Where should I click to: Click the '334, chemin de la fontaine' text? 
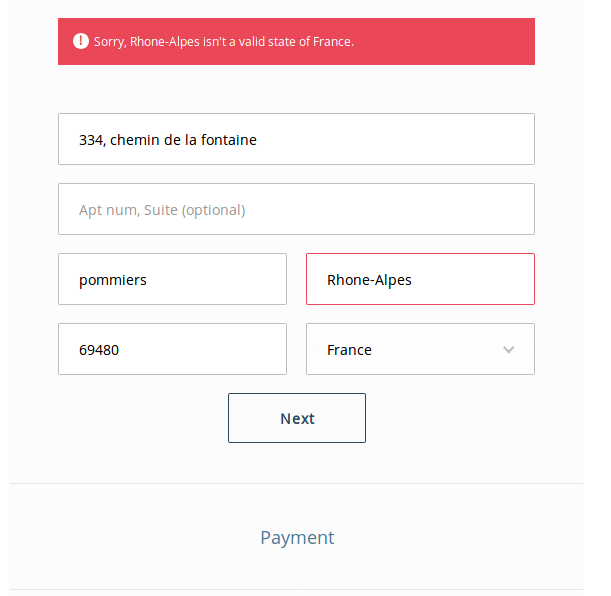click(168, 140)
